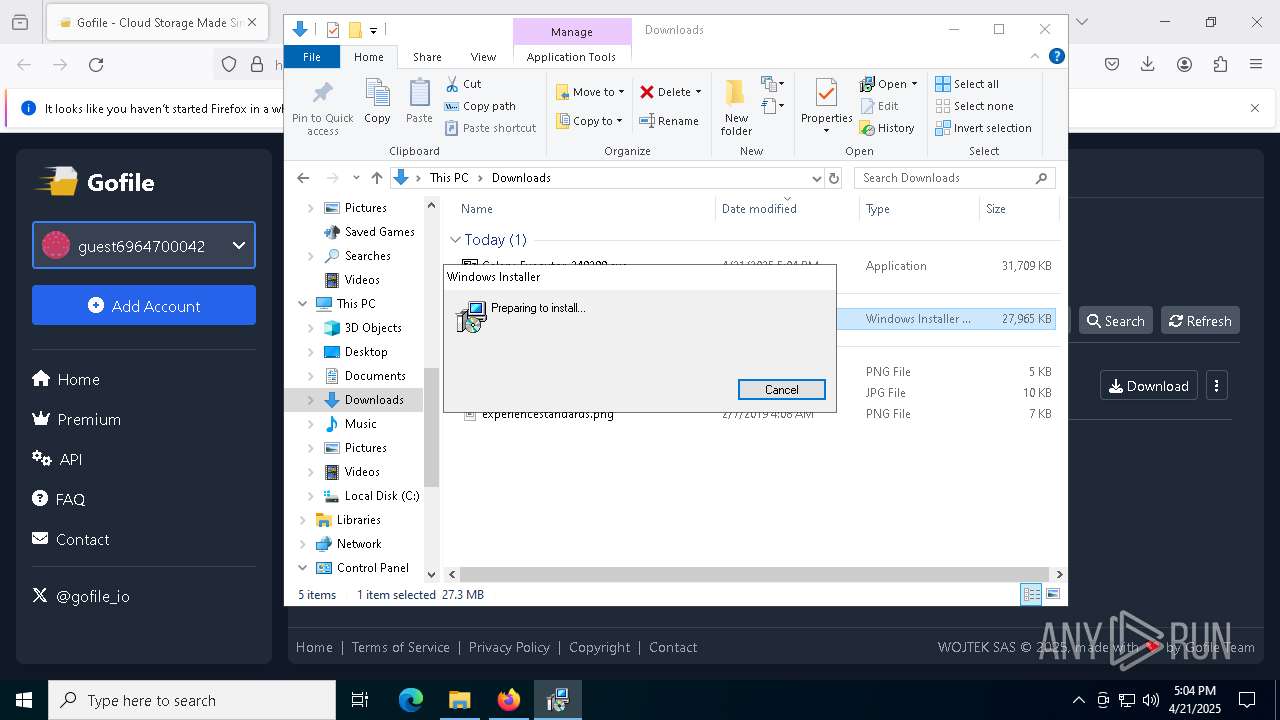Select Documents in navigation tree
This screenshot has height=720, width=1280.
[x=375, y=376]
